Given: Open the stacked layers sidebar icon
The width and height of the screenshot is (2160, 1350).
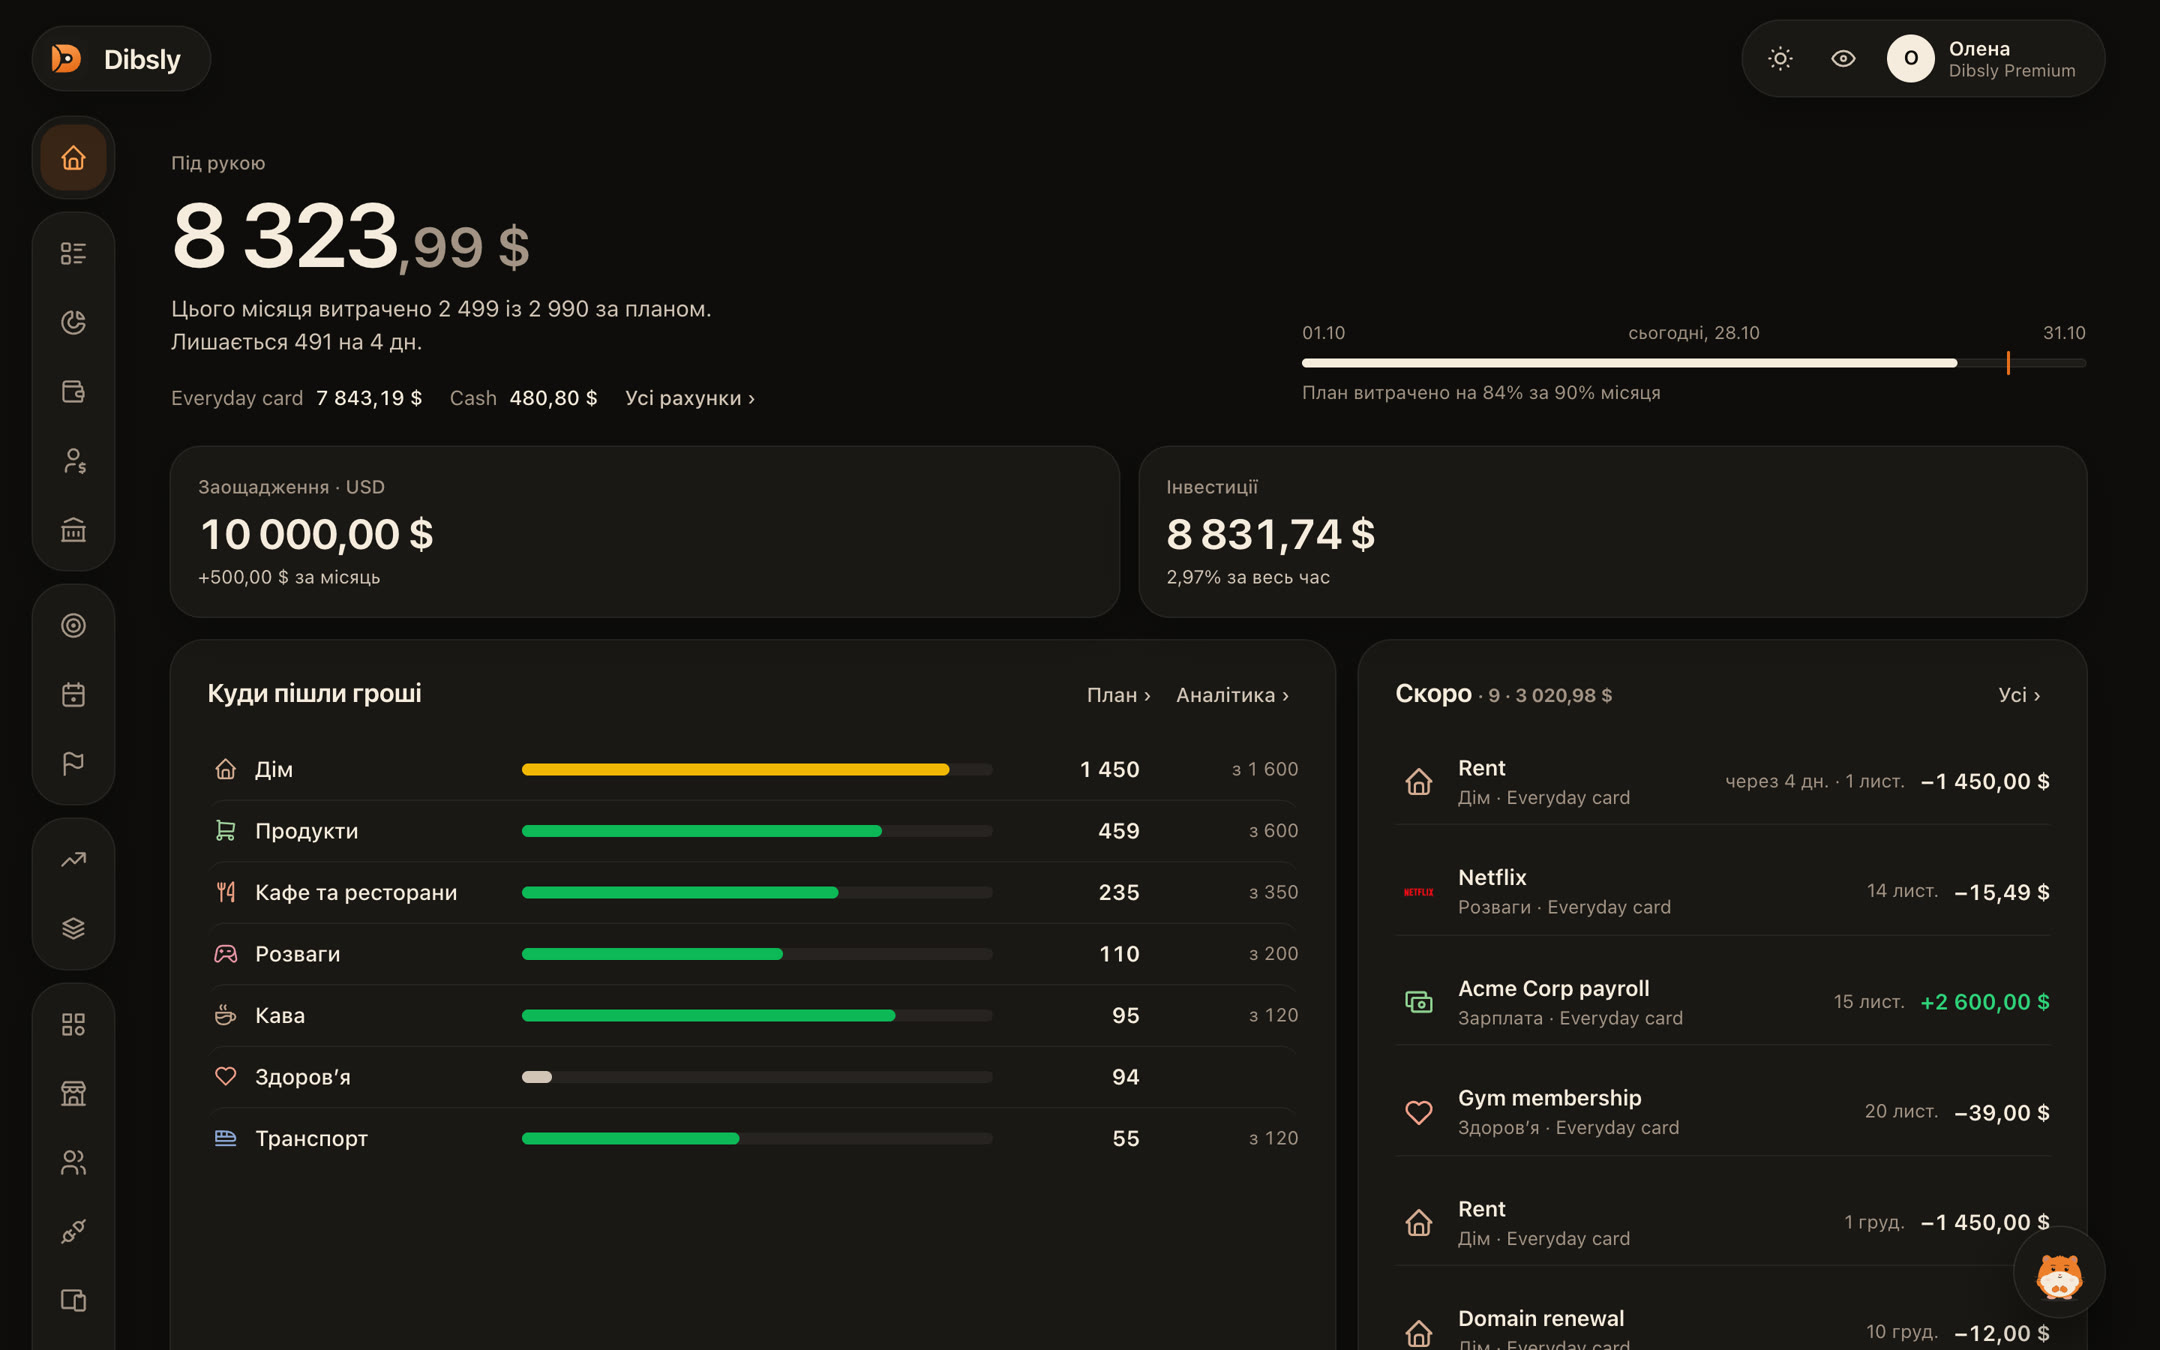Looking at the screenshot, I should (x=73, y=929).
